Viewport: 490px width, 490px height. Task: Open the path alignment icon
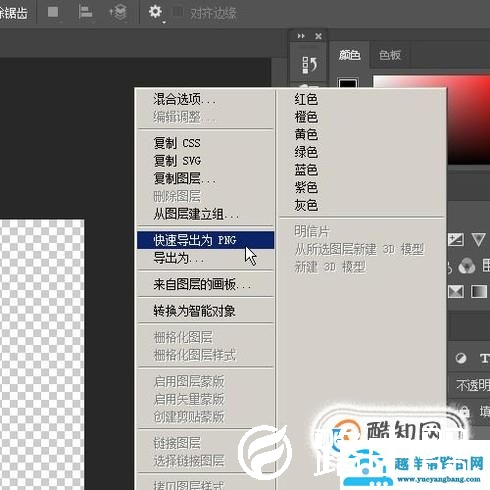tap(85, 12)
